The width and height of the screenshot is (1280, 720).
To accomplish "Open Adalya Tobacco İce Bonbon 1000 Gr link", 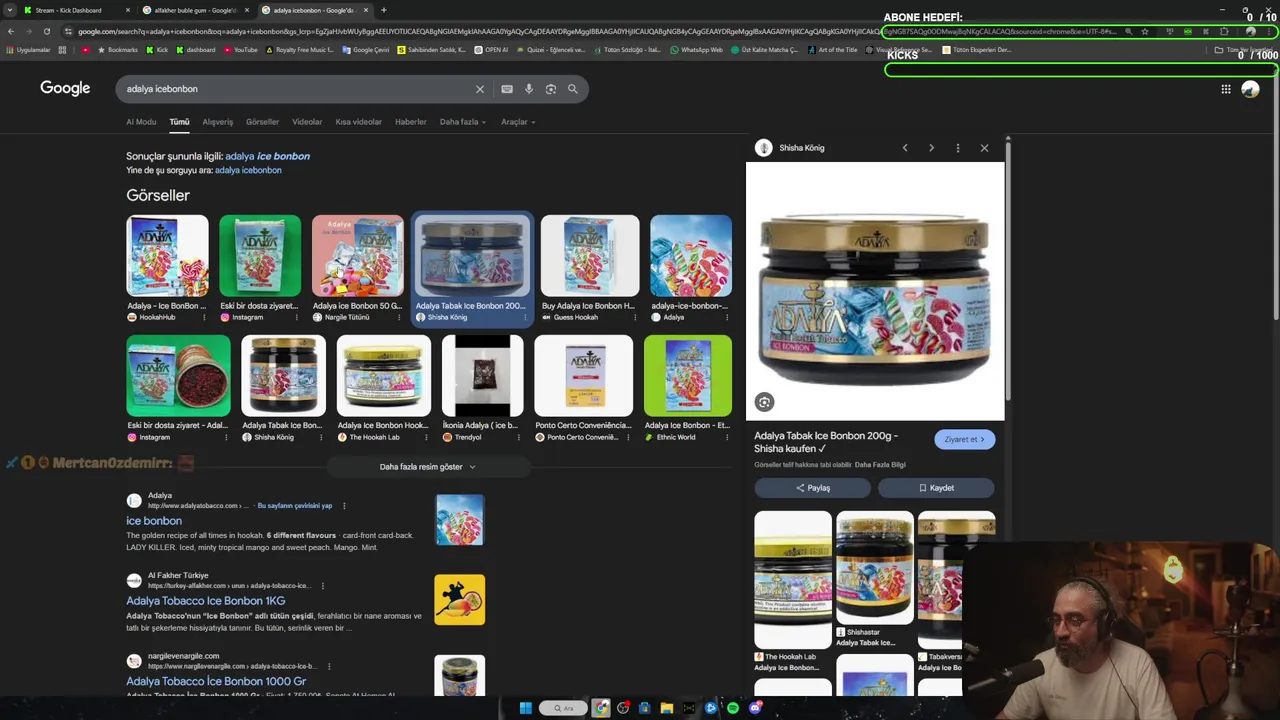I will coord(216,681).
